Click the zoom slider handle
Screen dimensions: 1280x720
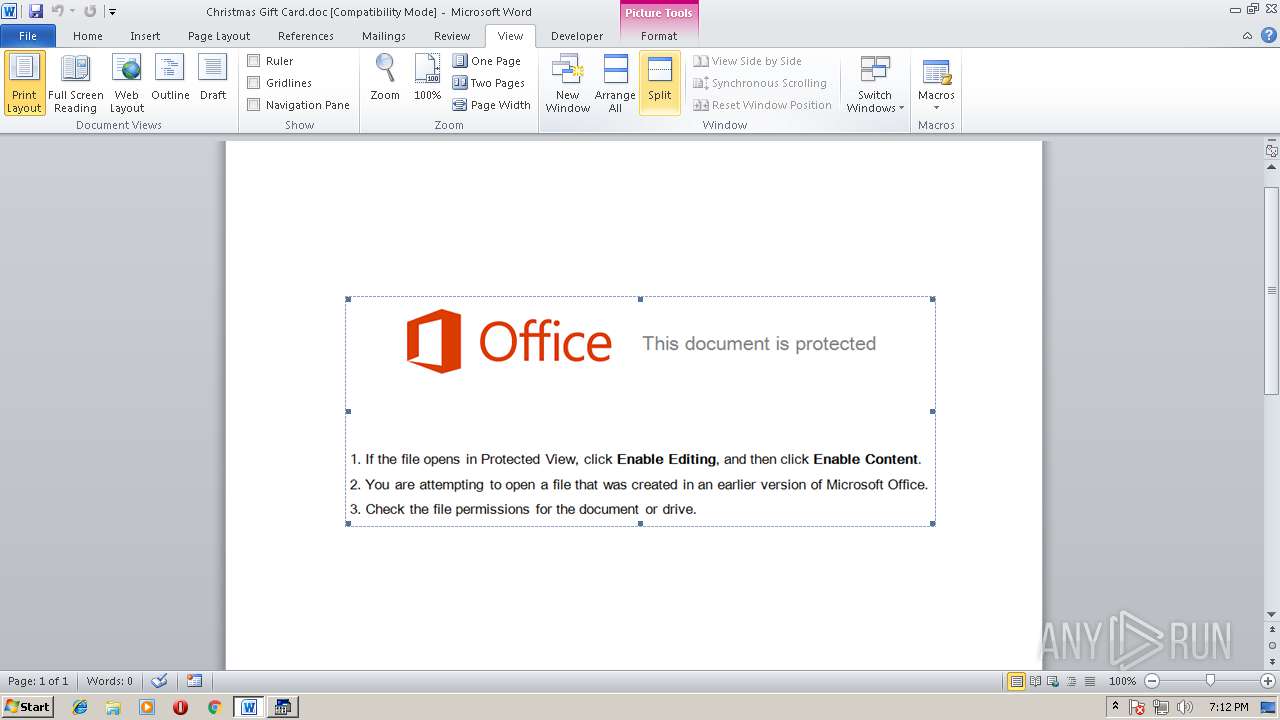[1210, 681]
